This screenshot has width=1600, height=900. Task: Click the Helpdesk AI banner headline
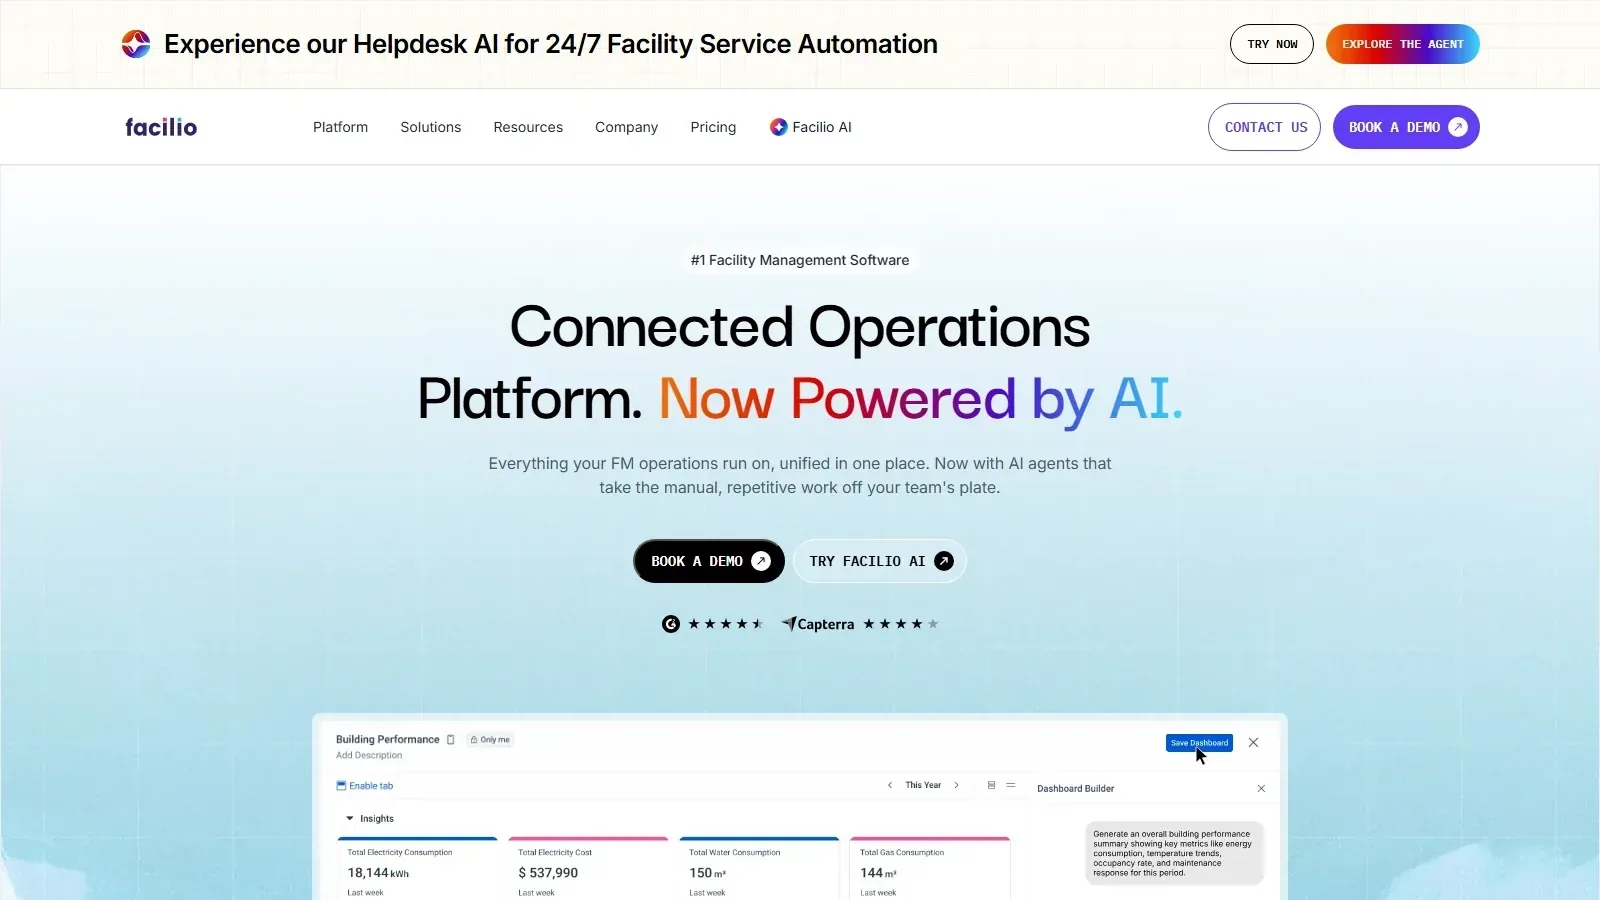click(551, 44)
